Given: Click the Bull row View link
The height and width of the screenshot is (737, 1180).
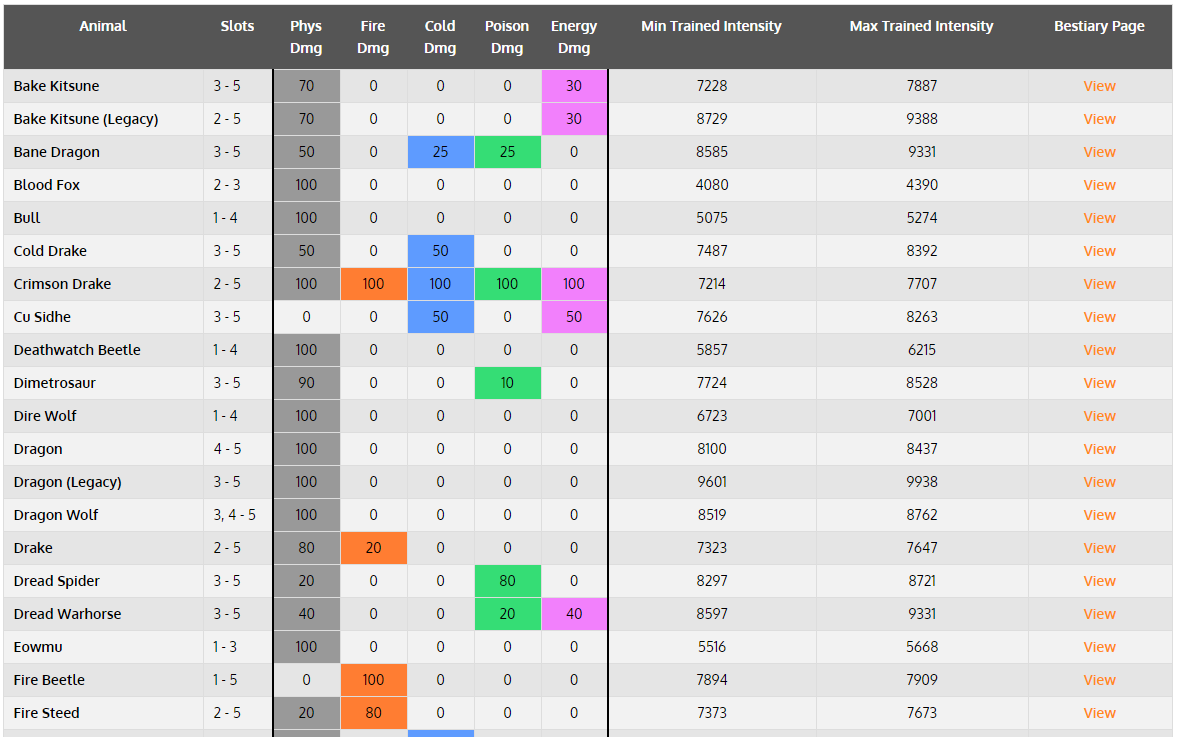Looking at the screenshot, I should coord(1099,218).
